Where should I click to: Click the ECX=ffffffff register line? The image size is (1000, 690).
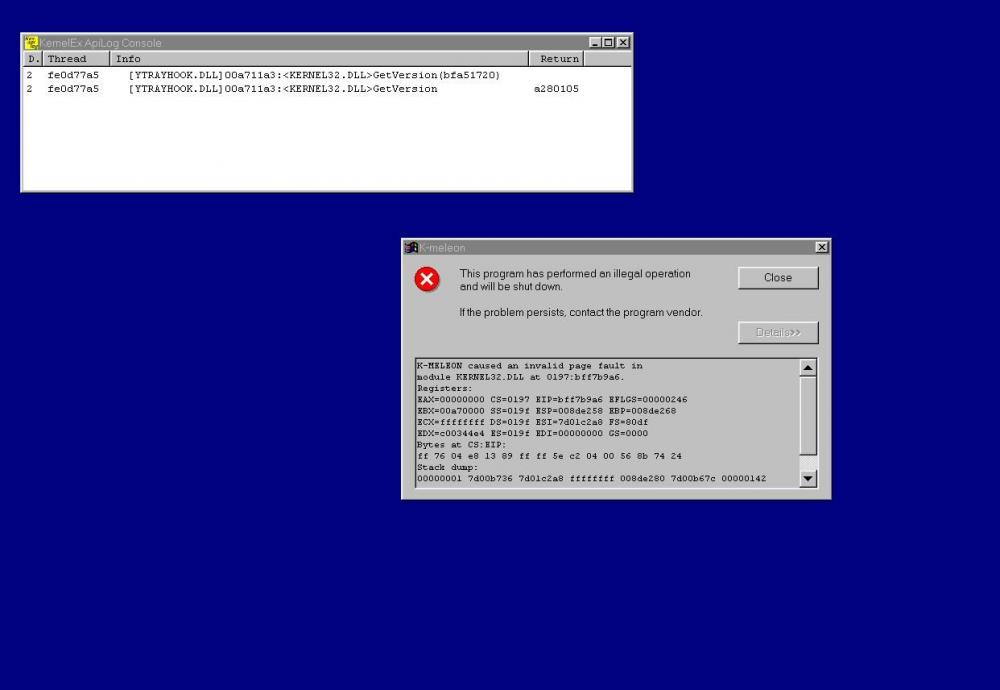[533, 422]
